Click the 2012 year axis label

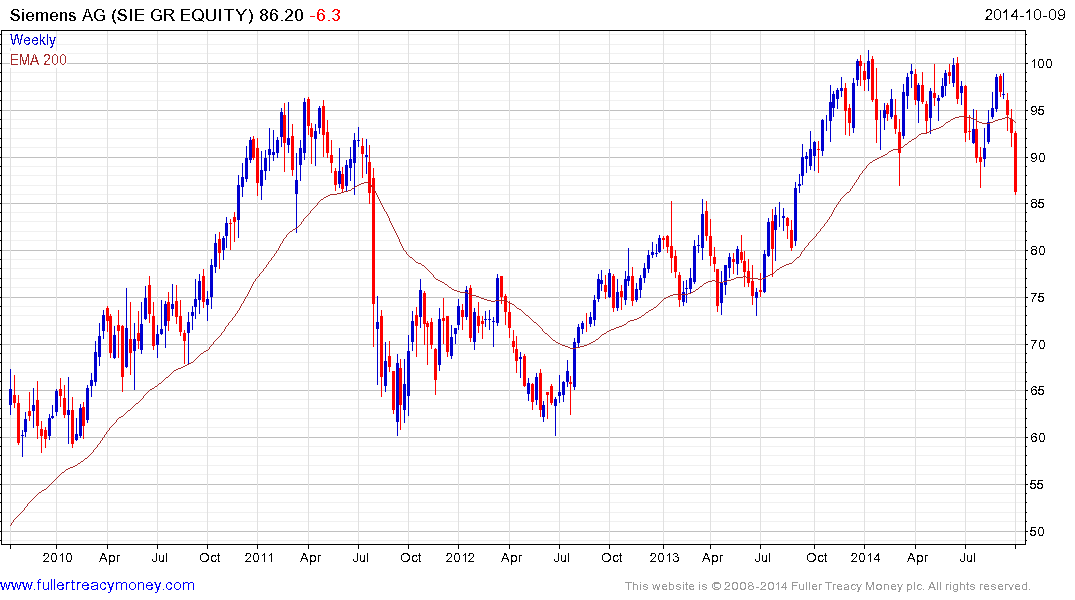(459, 557)
